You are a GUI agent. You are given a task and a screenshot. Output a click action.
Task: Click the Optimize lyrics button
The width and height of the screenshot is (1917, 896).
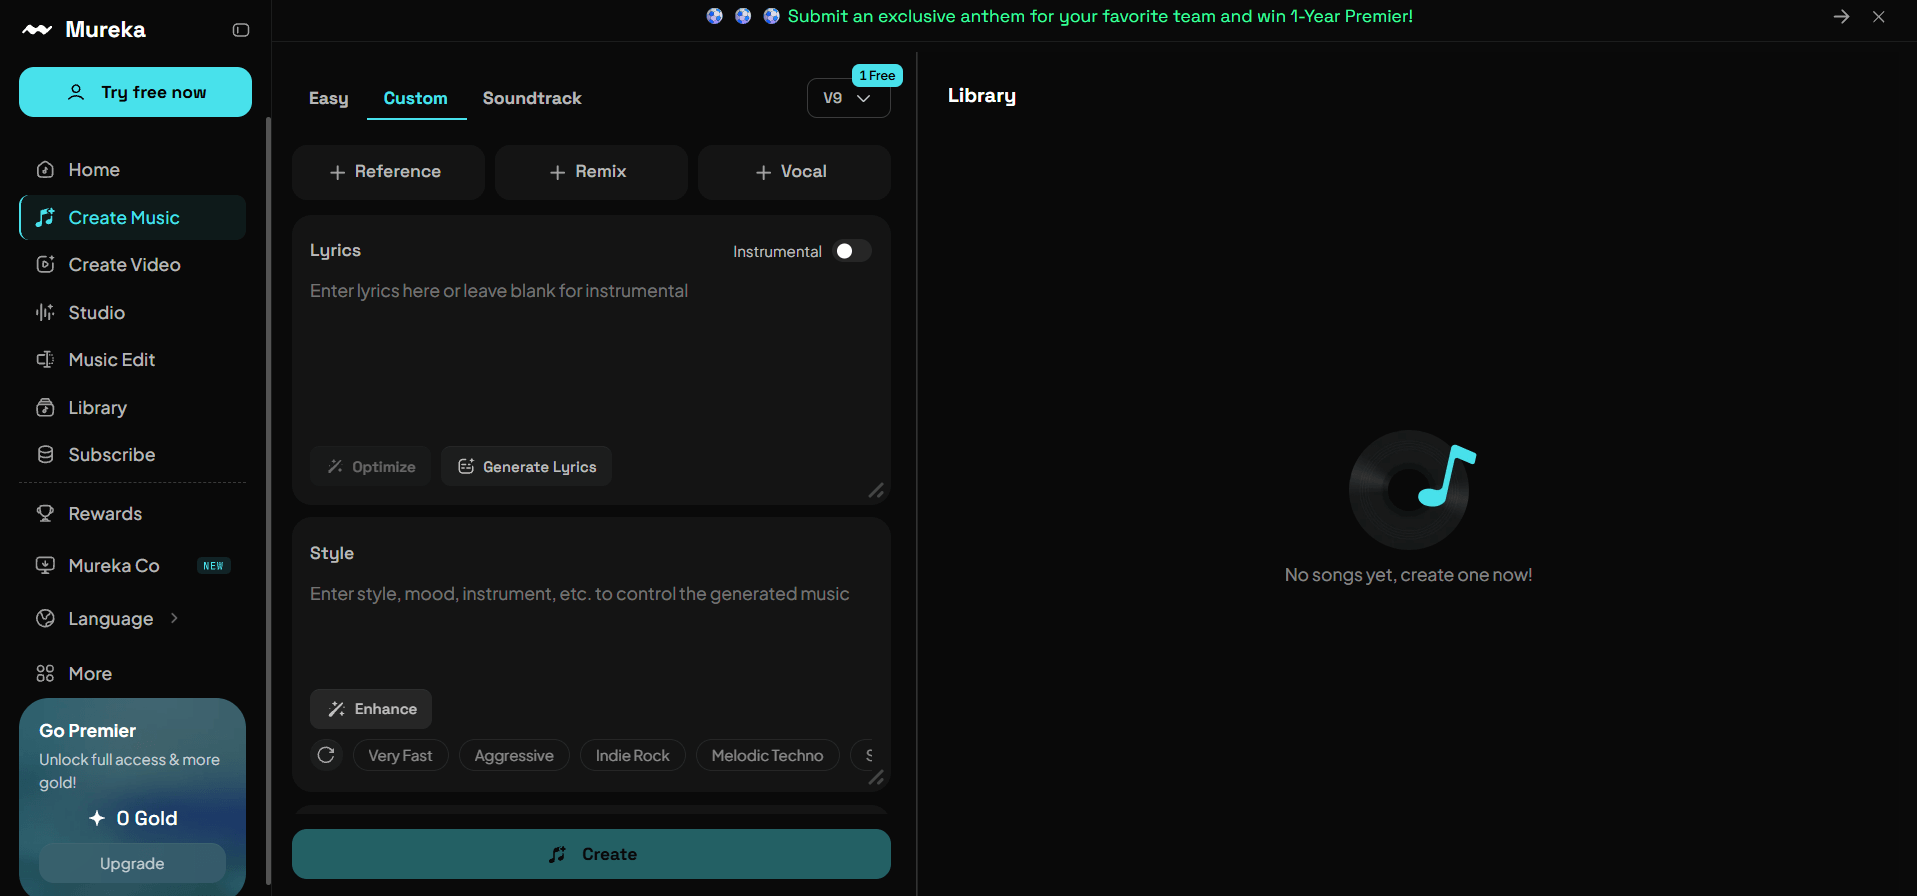coord(371,466)
